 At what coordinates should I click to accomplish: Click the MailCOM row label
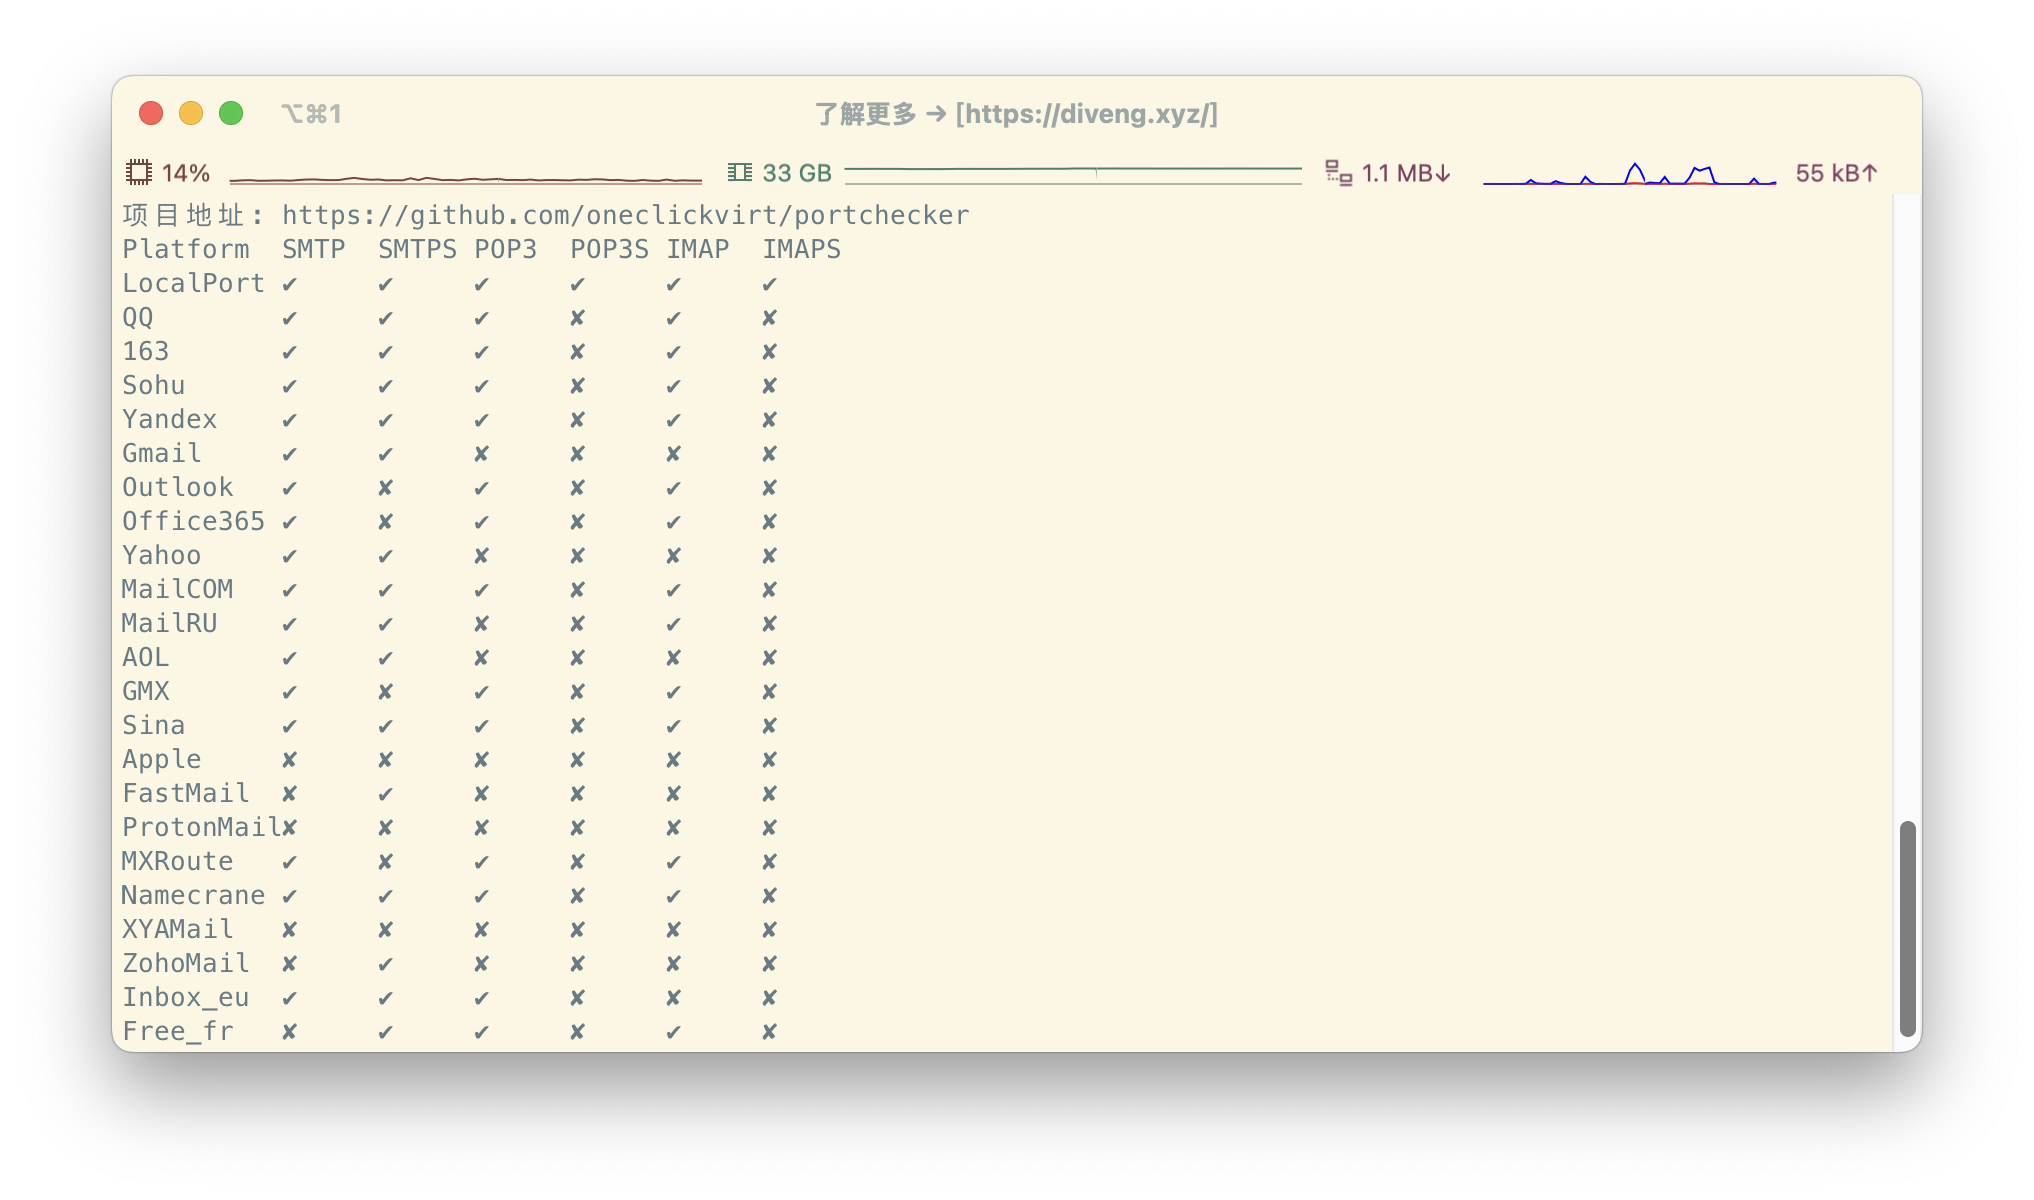pos(178,589)
